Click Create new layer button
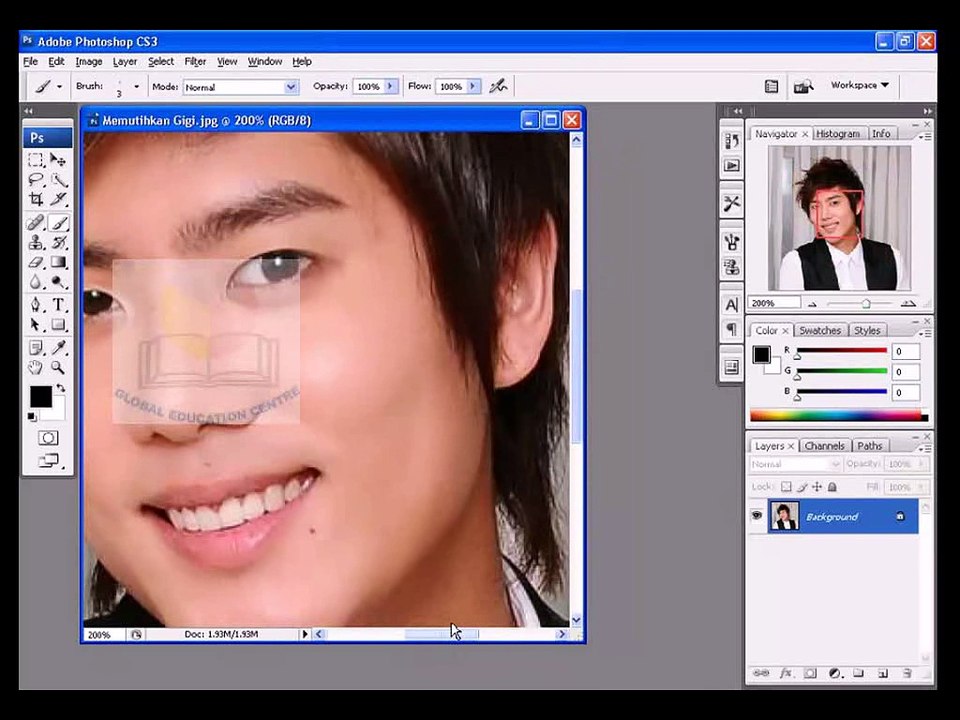Viewport: 960px width, 720px height. pyautogui.click(x=882, y=673)
